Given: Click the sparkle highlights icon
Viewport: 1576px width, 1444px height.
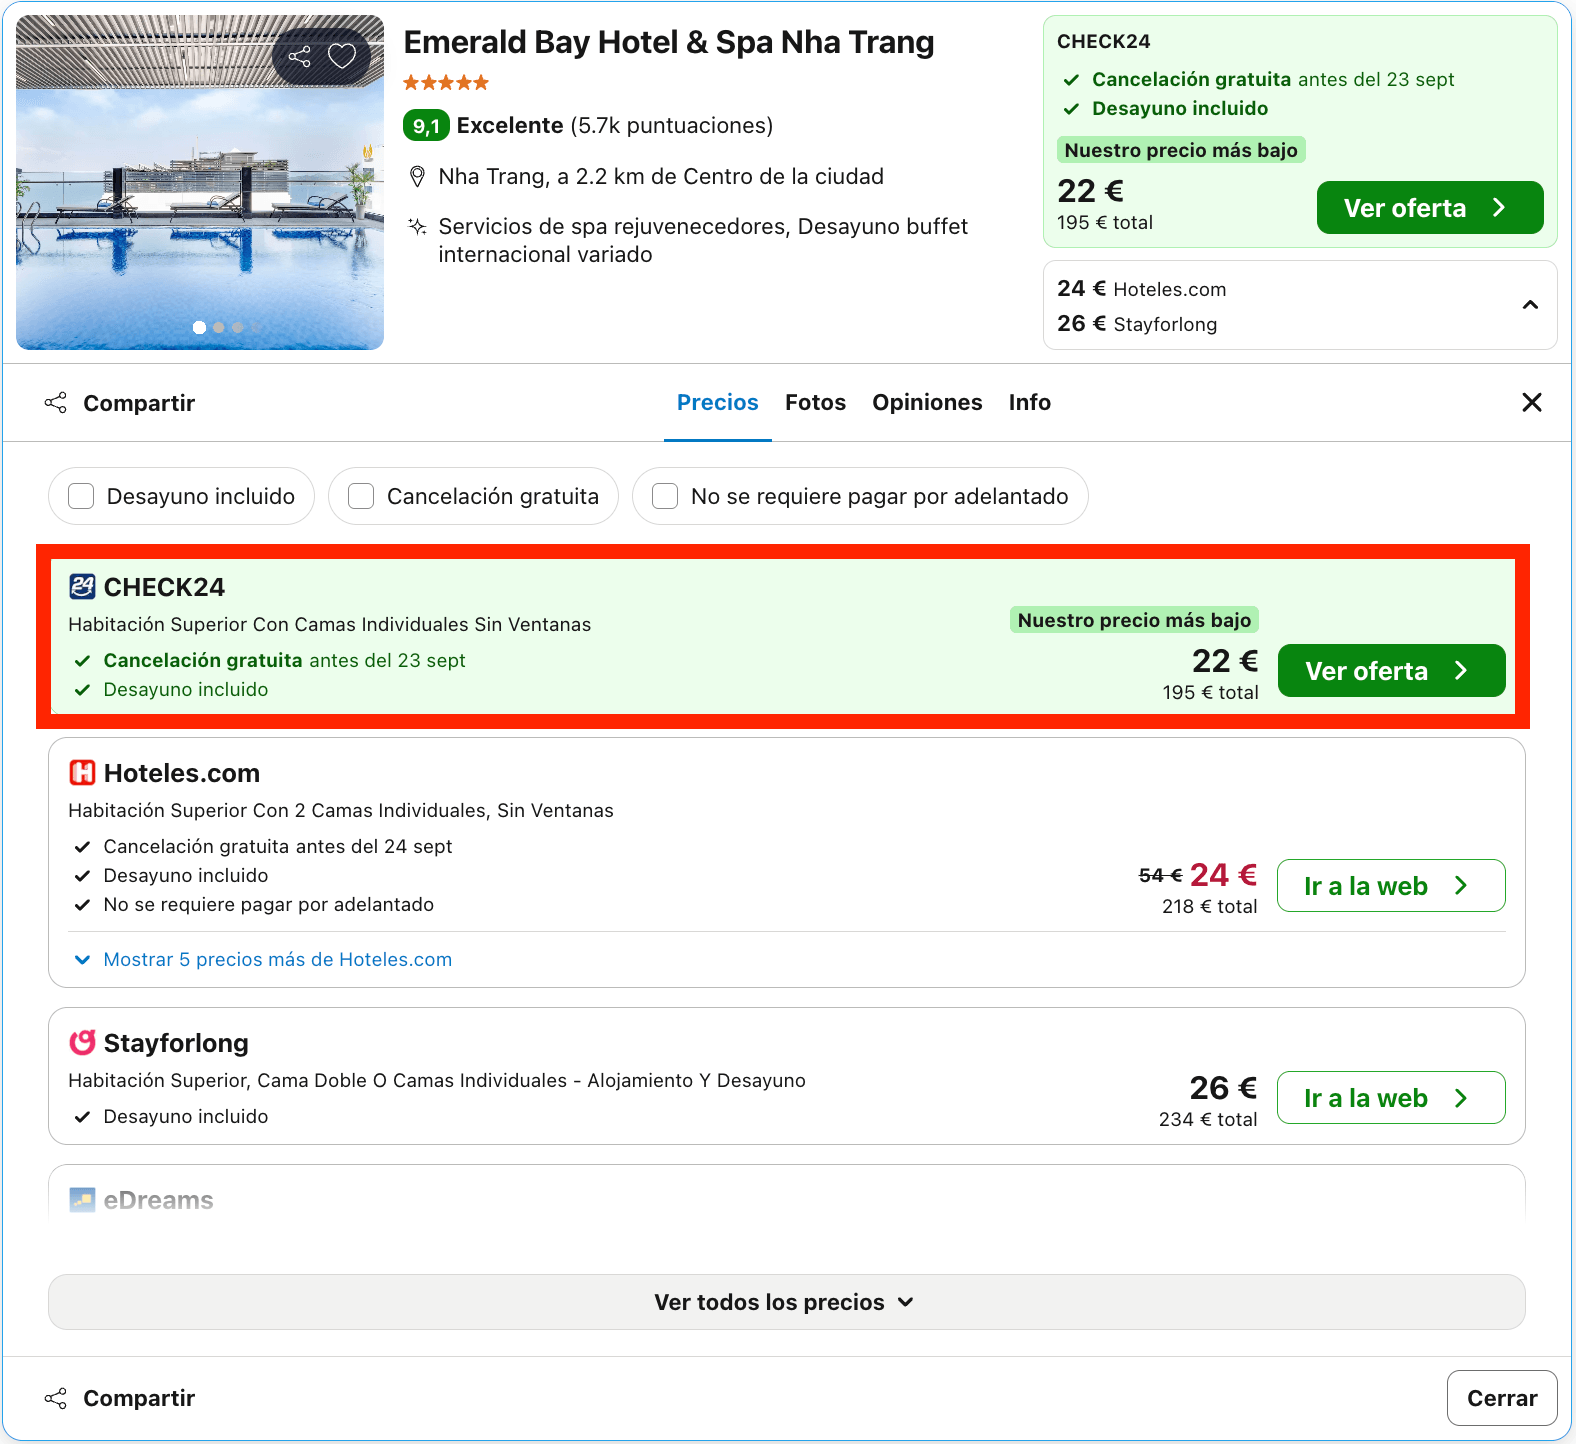Looking at the screenshot, I should pos(418,227).
